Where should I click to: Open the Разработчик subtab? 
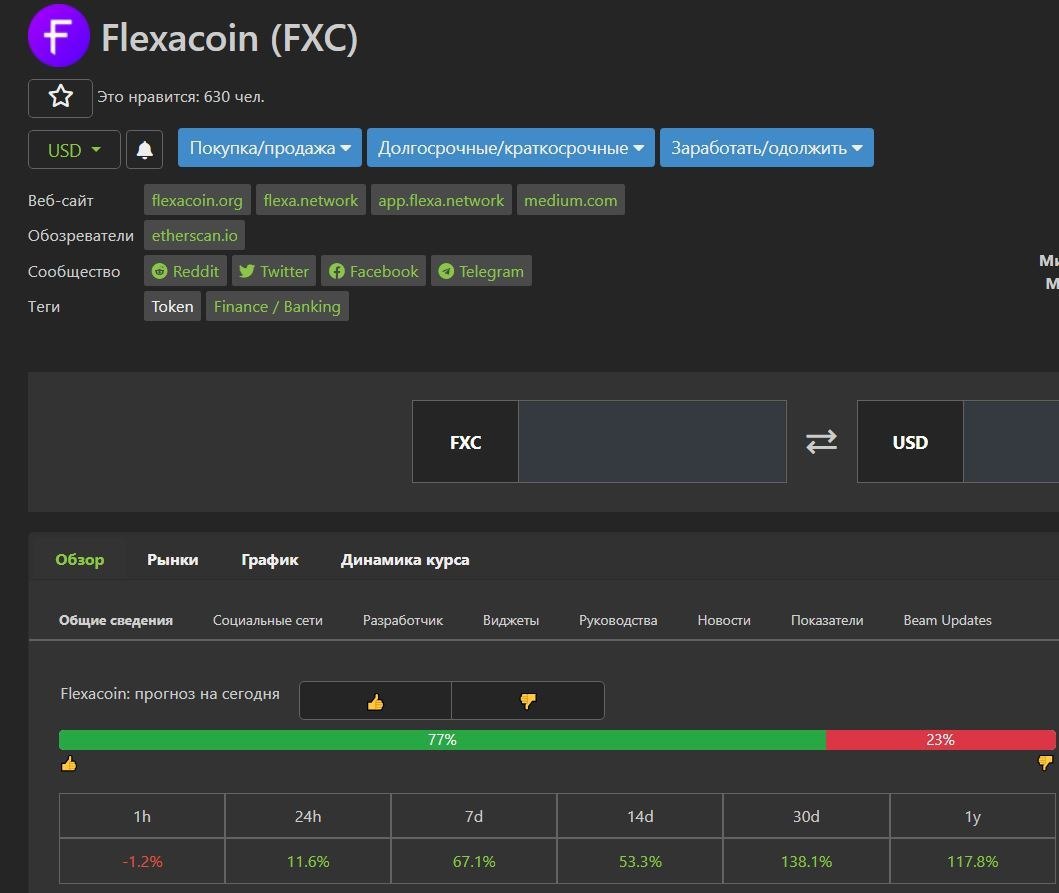[x=403, y=620]
